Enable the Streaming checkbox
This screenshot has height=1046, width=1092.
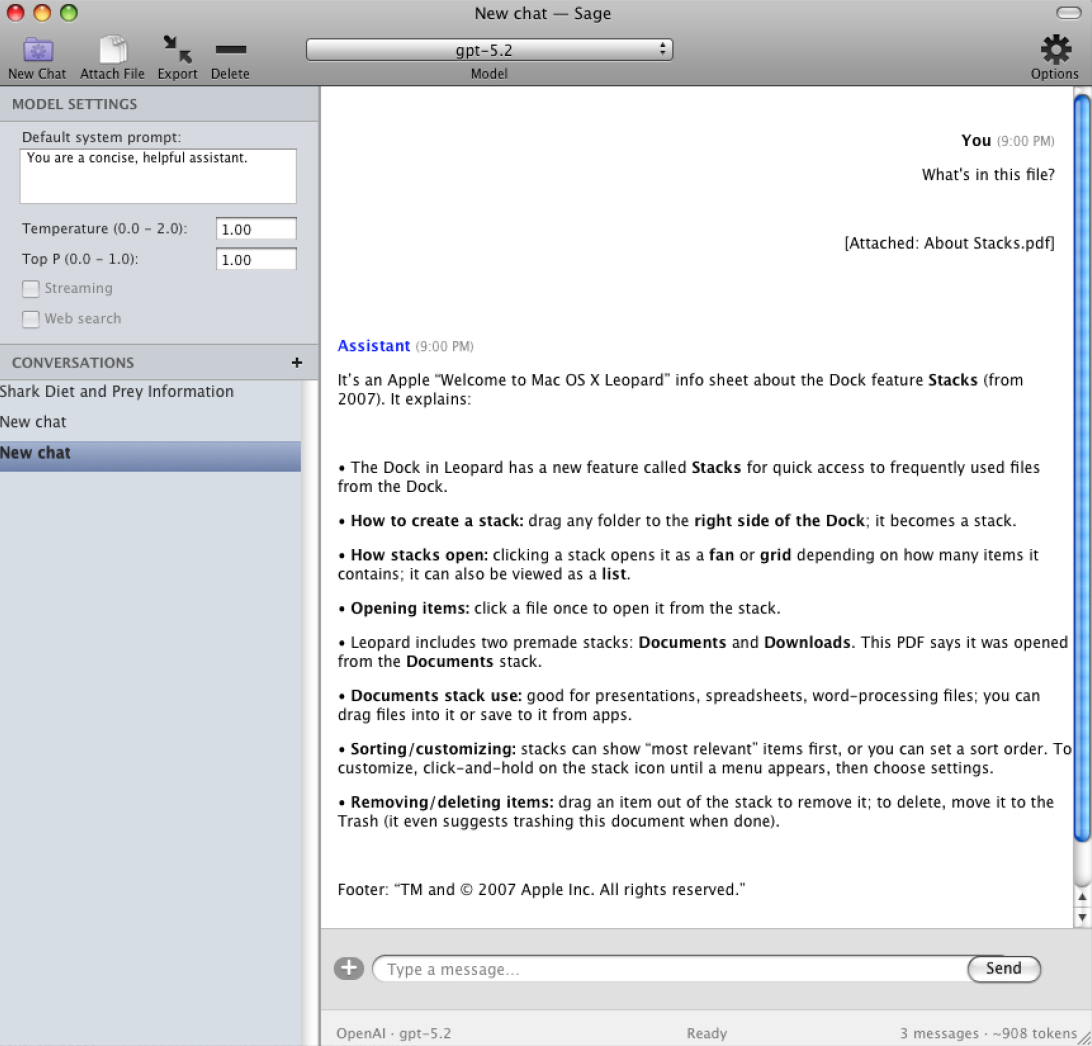[x=31, y=288]
